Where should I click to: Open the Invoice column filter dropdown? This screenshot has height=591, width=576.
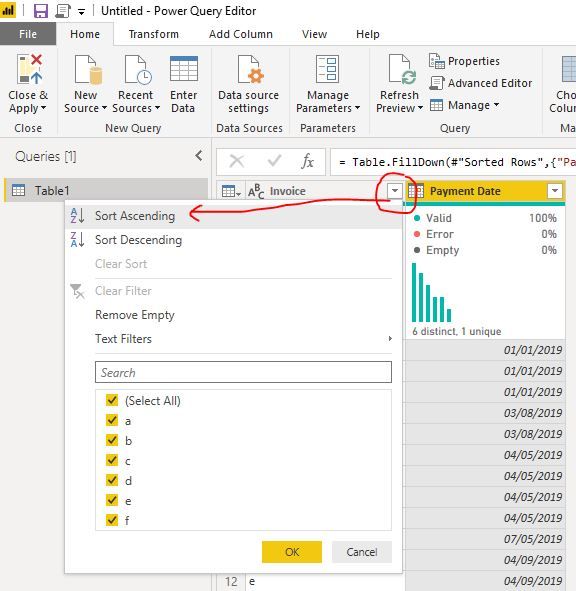pos(395,191)
